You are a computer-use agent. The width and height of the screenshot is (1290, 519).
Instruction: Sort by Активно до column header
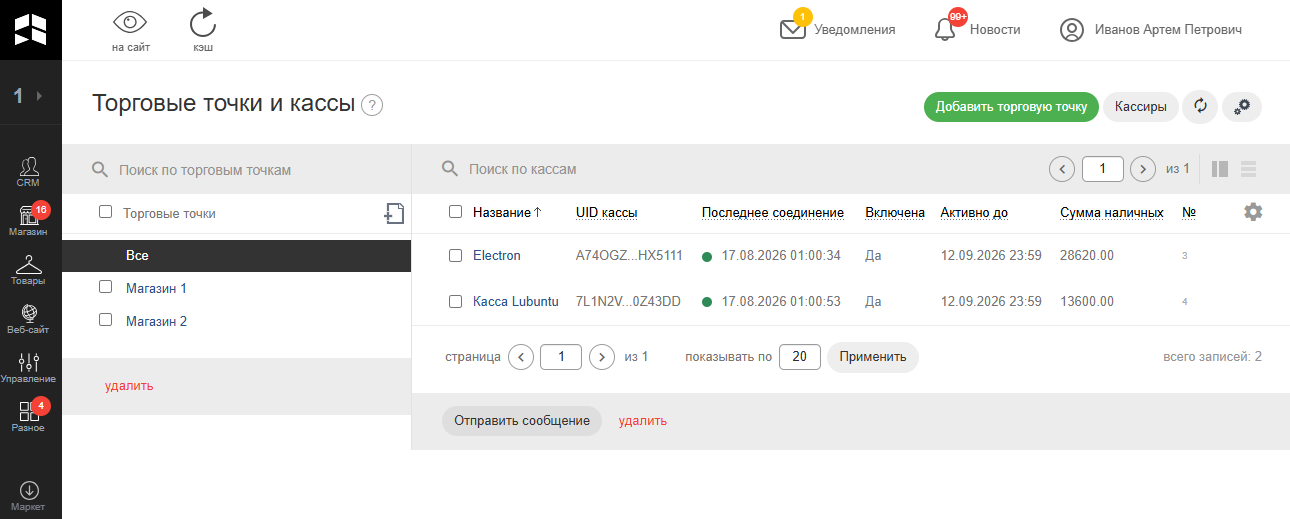(974, 212)
